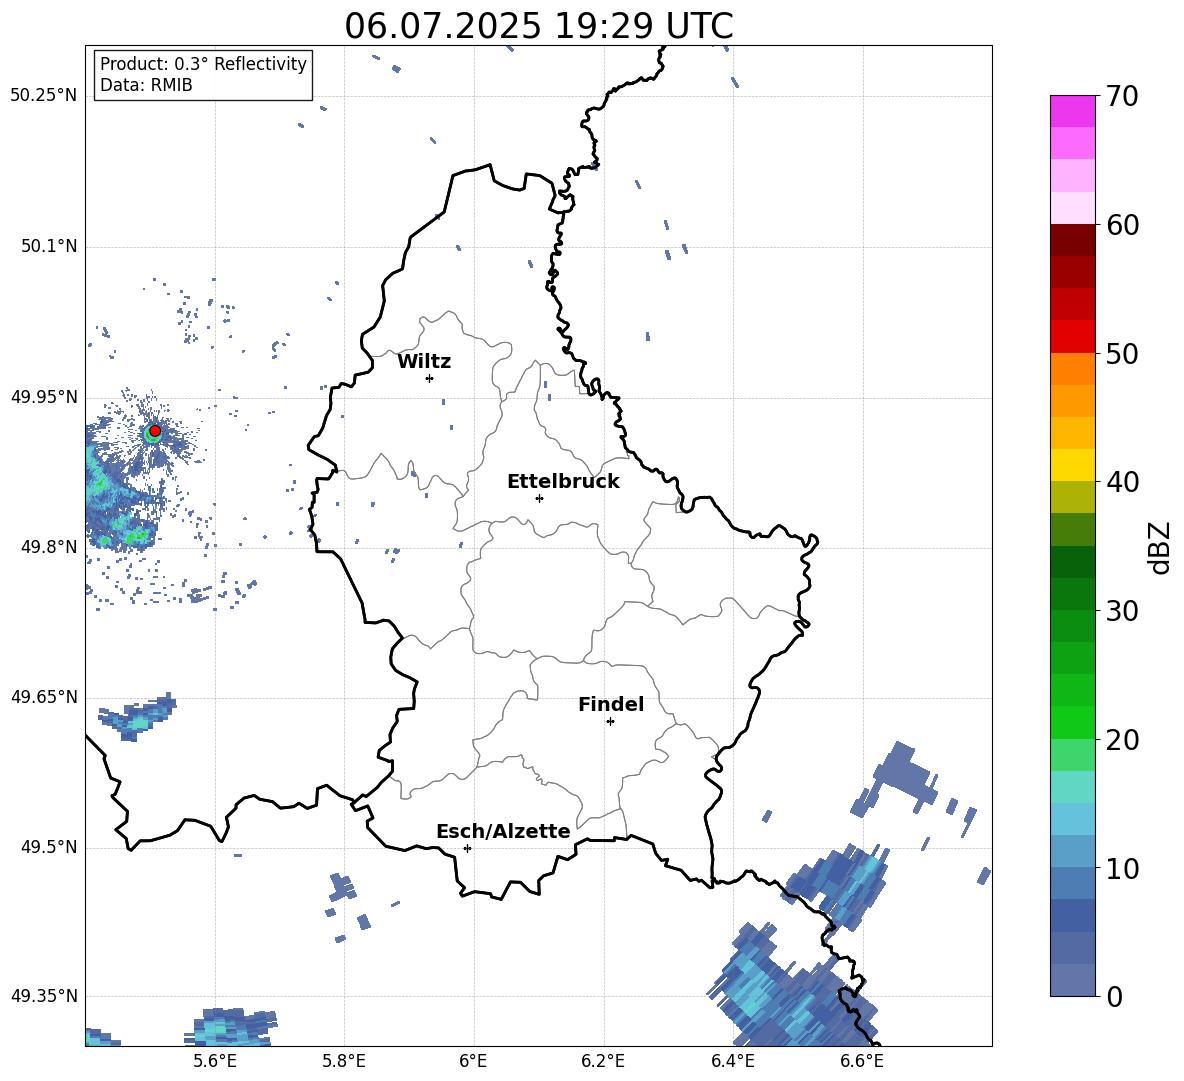Screen dimensions: 1184x1081
Task: Click the Product: 0.3° Reflectivity text
Action: coord(203,64)
